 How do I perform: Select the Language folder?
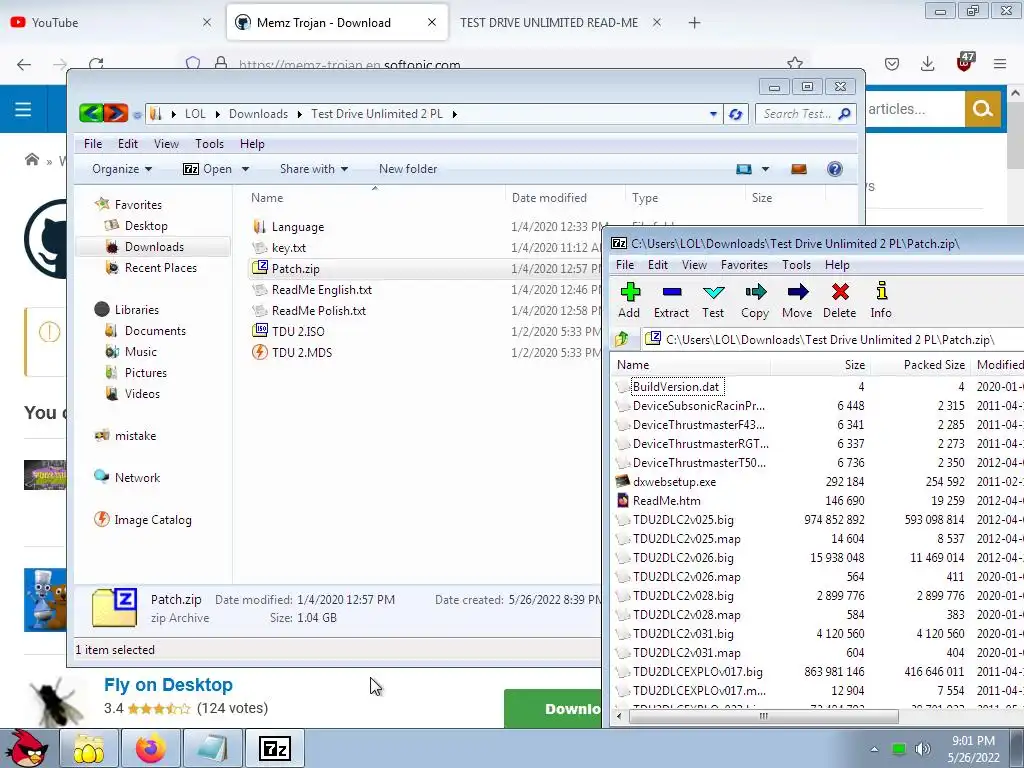[x=297, y=227]
